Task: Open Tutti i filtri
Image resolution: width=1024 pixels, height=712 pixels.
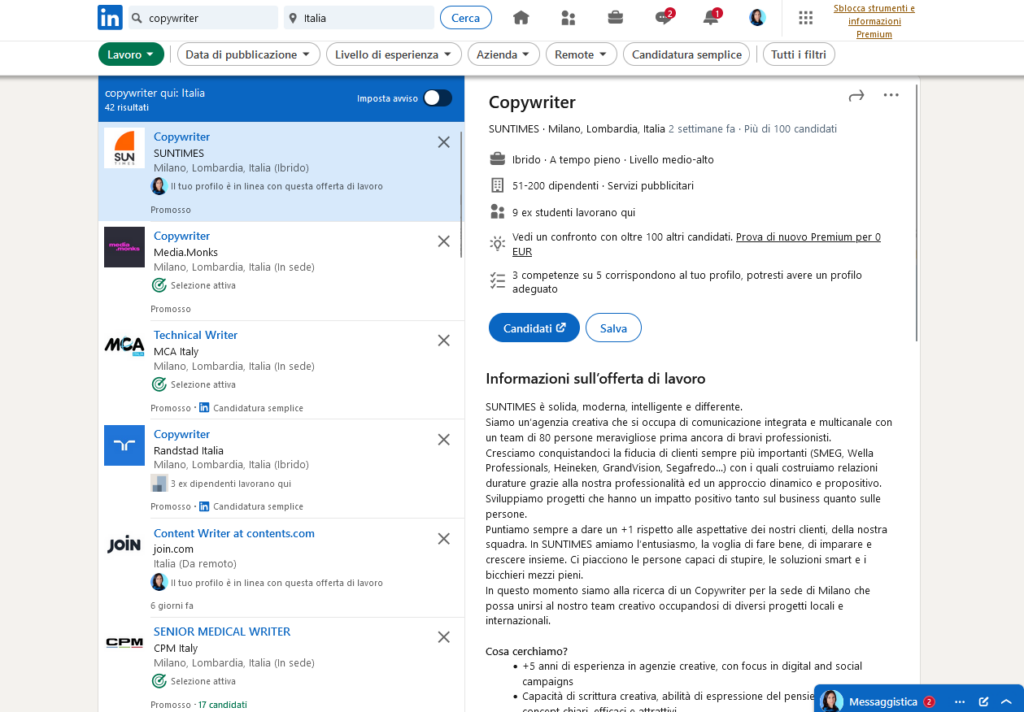Action: click(798, 55)
